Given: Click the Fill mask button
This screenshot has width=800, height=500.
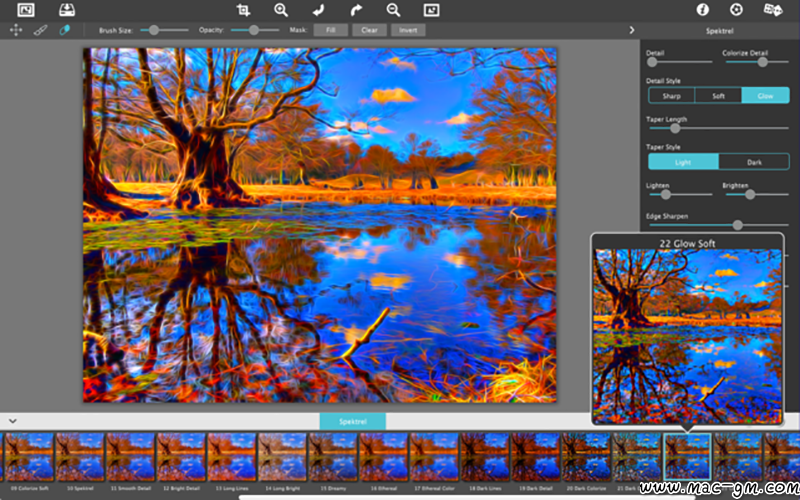Looking at the screenshot, I should point(331,30).
